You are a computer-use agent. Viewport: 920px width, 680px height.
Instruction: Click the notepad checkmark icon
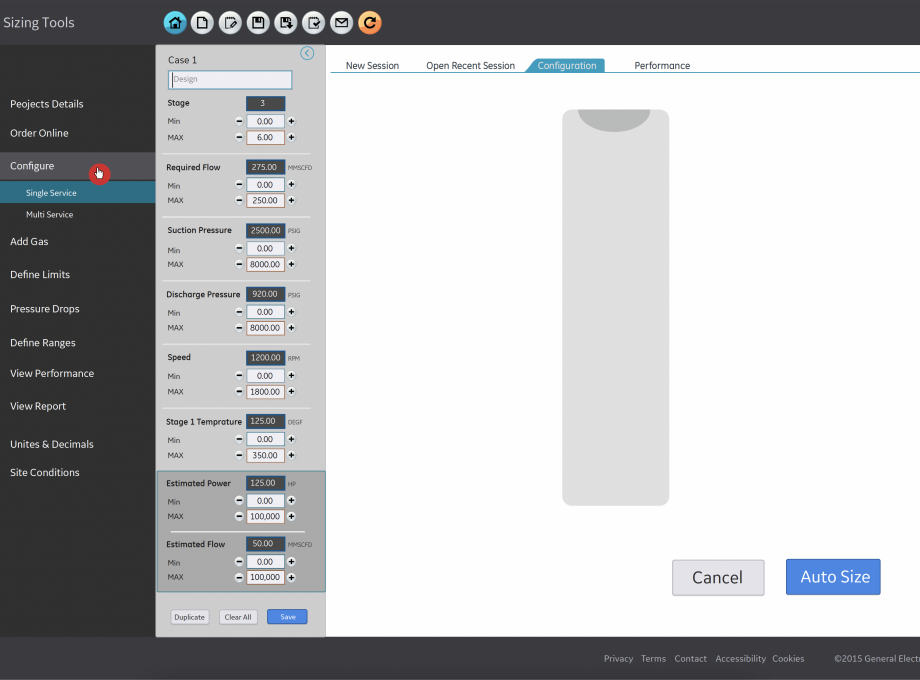point(314,22)
